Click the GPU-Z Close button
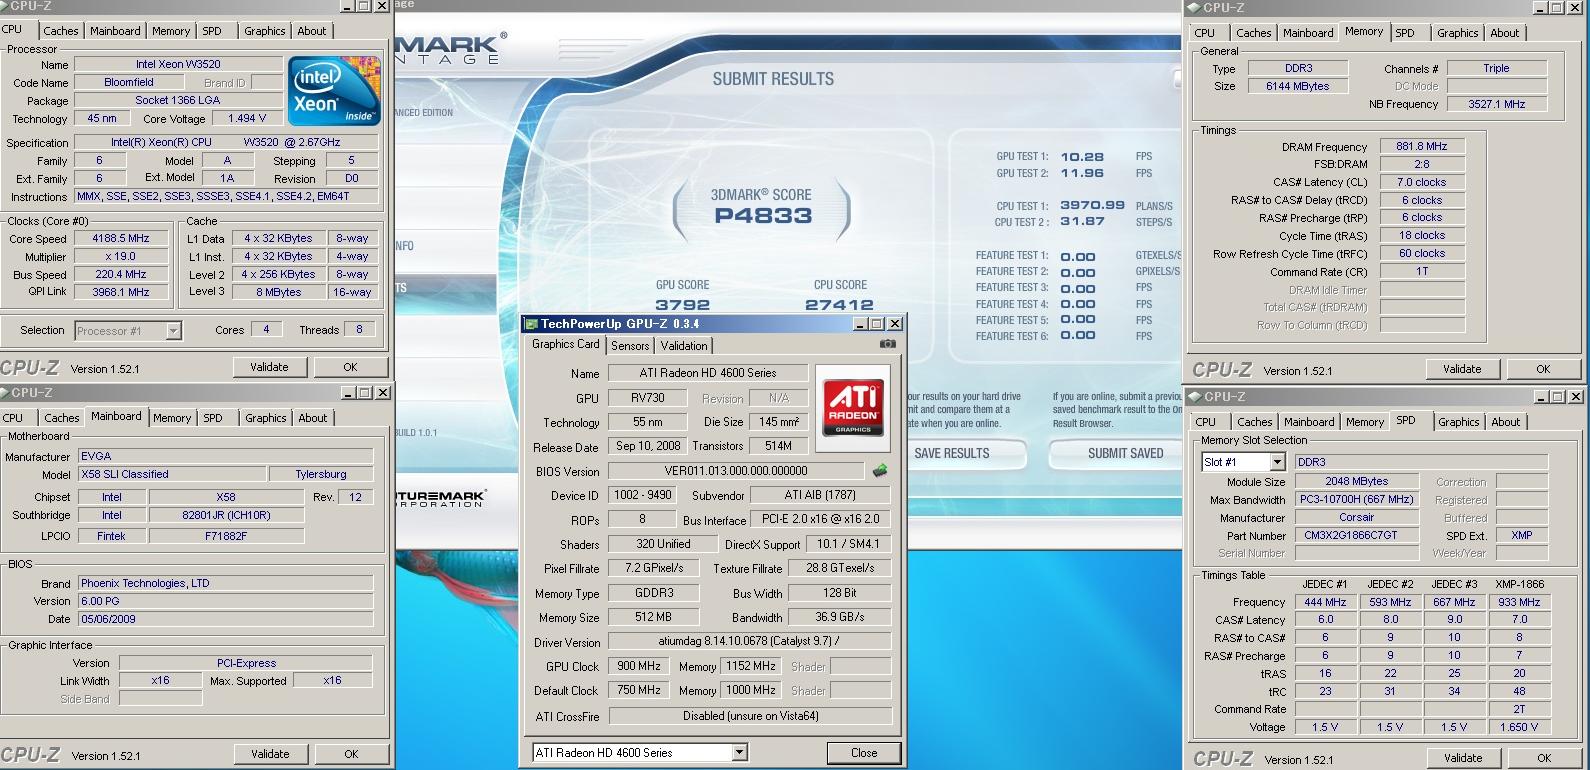 [x=864, y=753]
